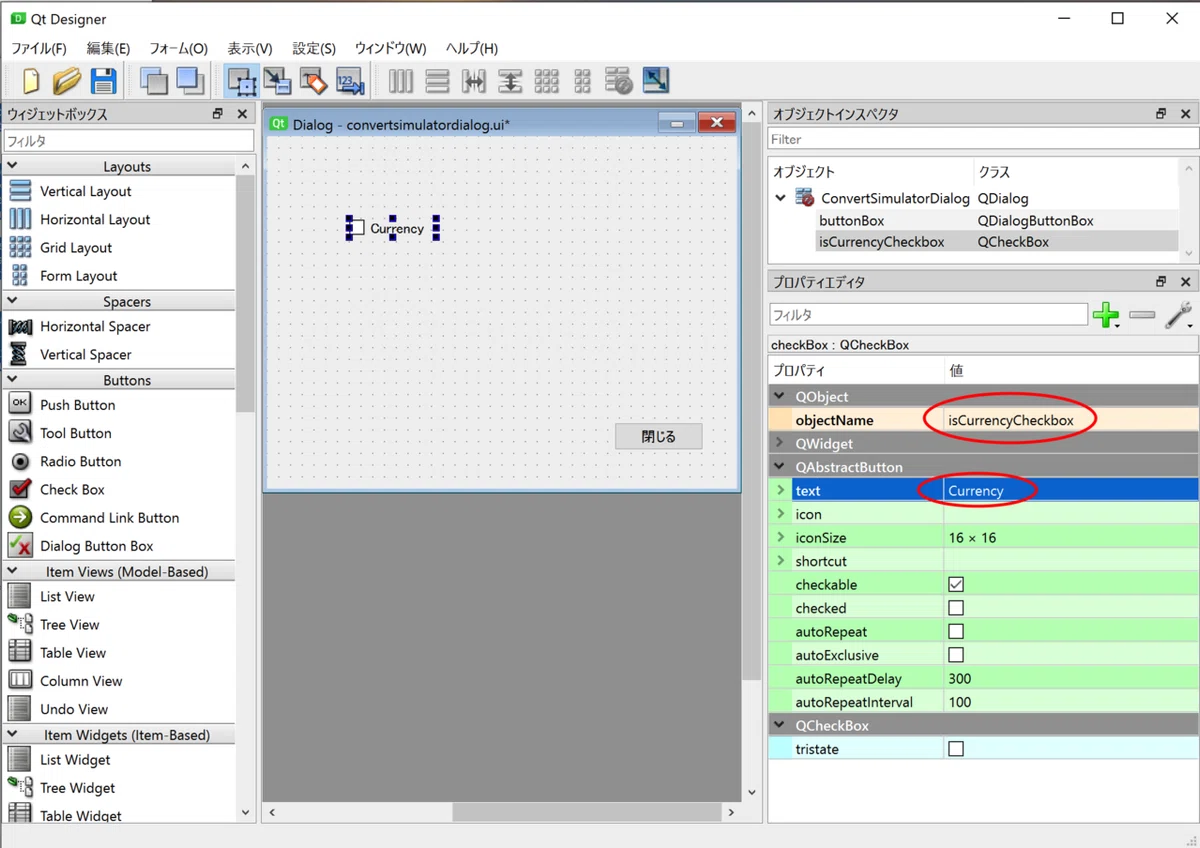Apply horizontal splitter layout icon
Image resolution: width=1200 pixels, height=848 pixels.
click(474, 81)
